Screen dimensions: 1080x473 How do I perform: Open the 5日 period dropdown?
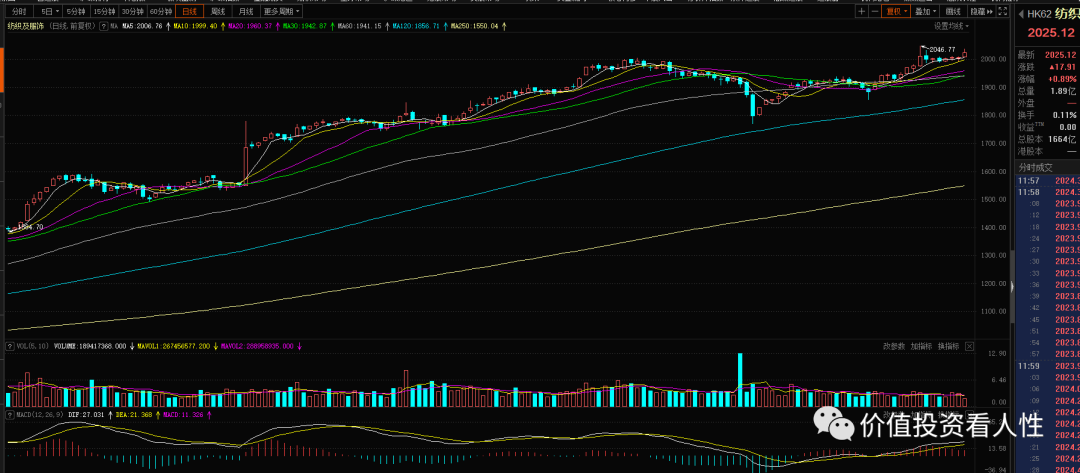point(50,12)
